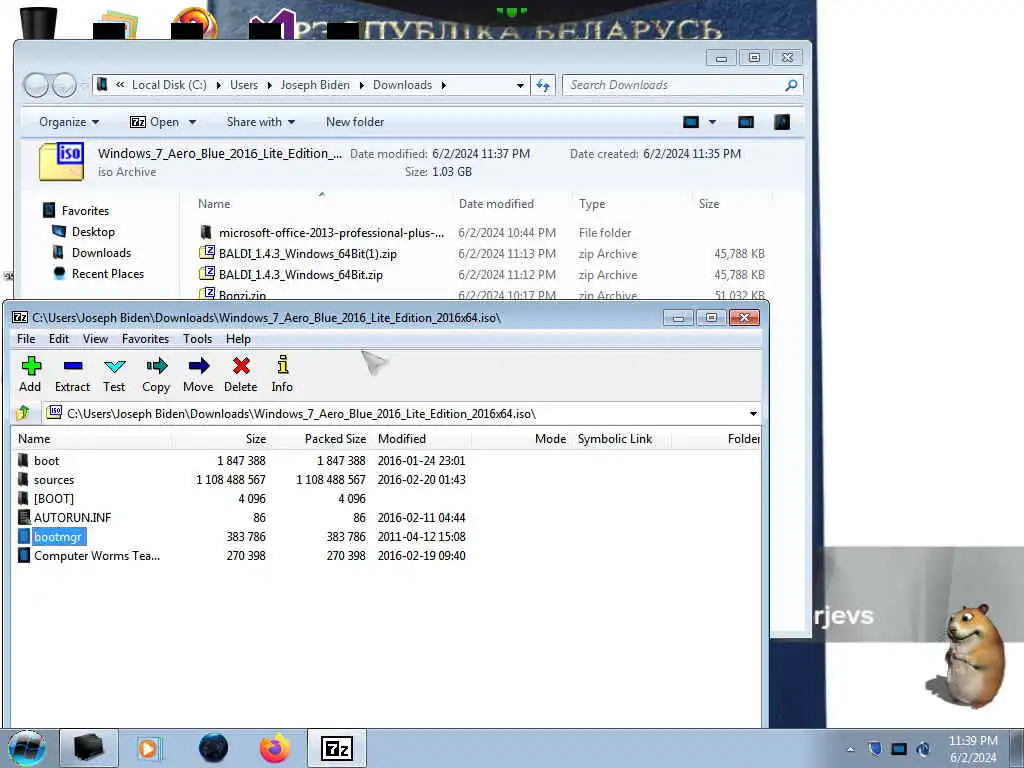Show hidden system tray icons

tap(850, 749)
